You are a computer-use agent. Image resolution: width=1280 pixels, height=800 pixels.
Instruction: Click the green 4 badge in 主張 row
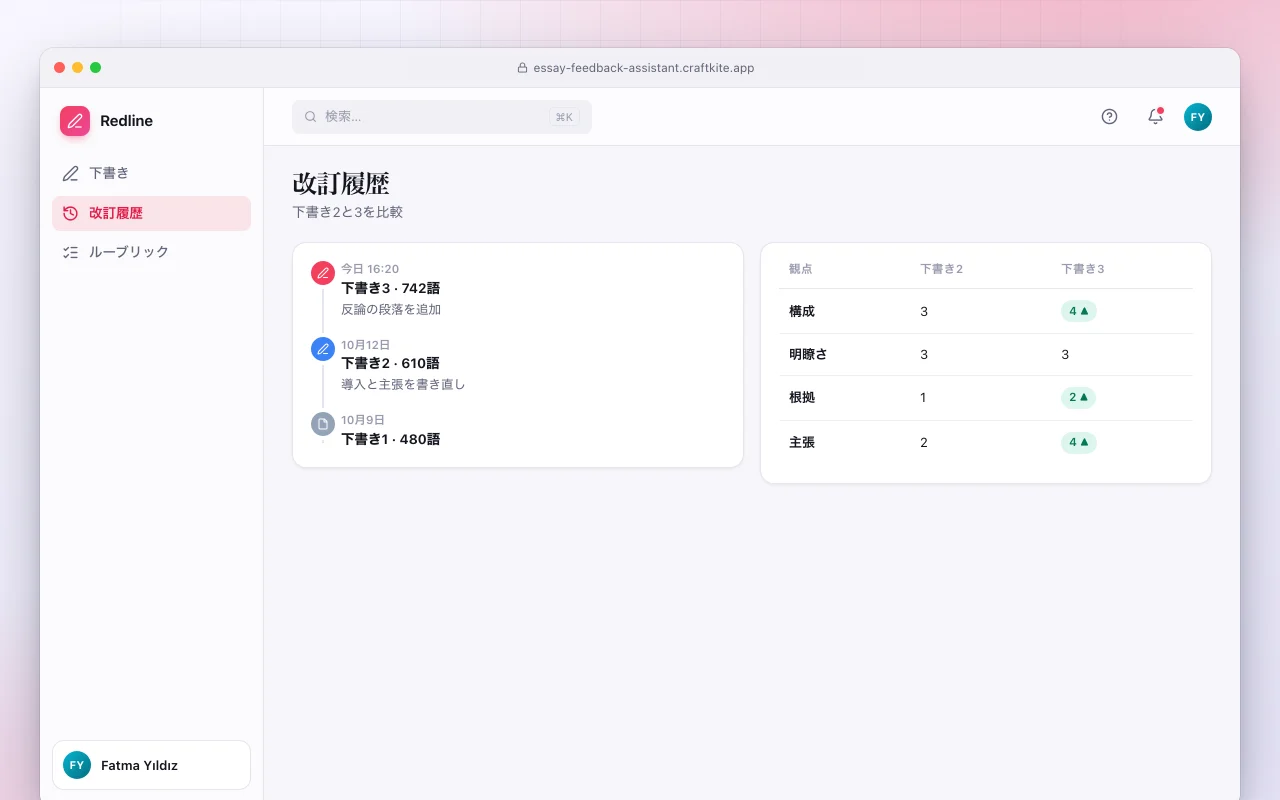click(1079, 442)
